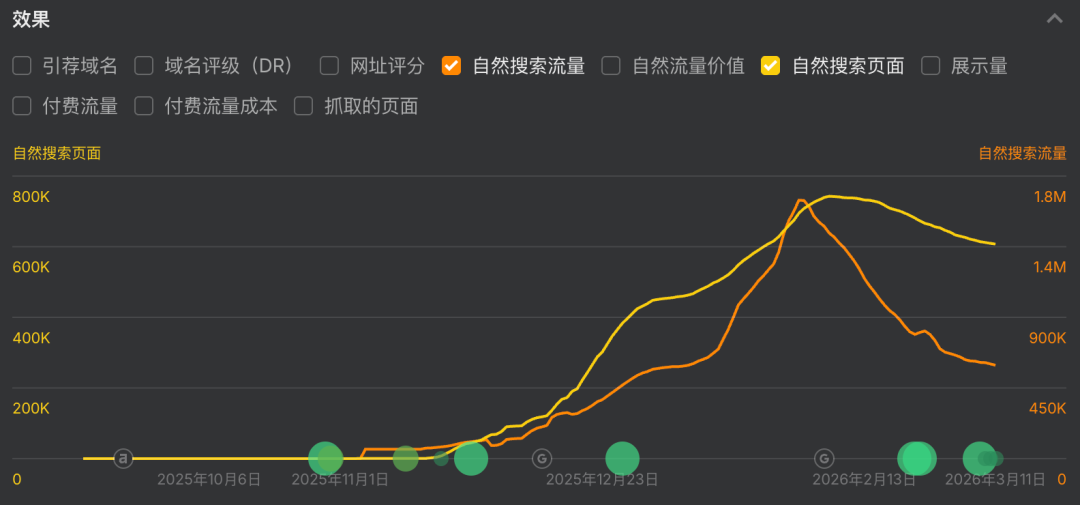
Task: Click the 'a' marker icon on timeline
Action: point(123,458)
